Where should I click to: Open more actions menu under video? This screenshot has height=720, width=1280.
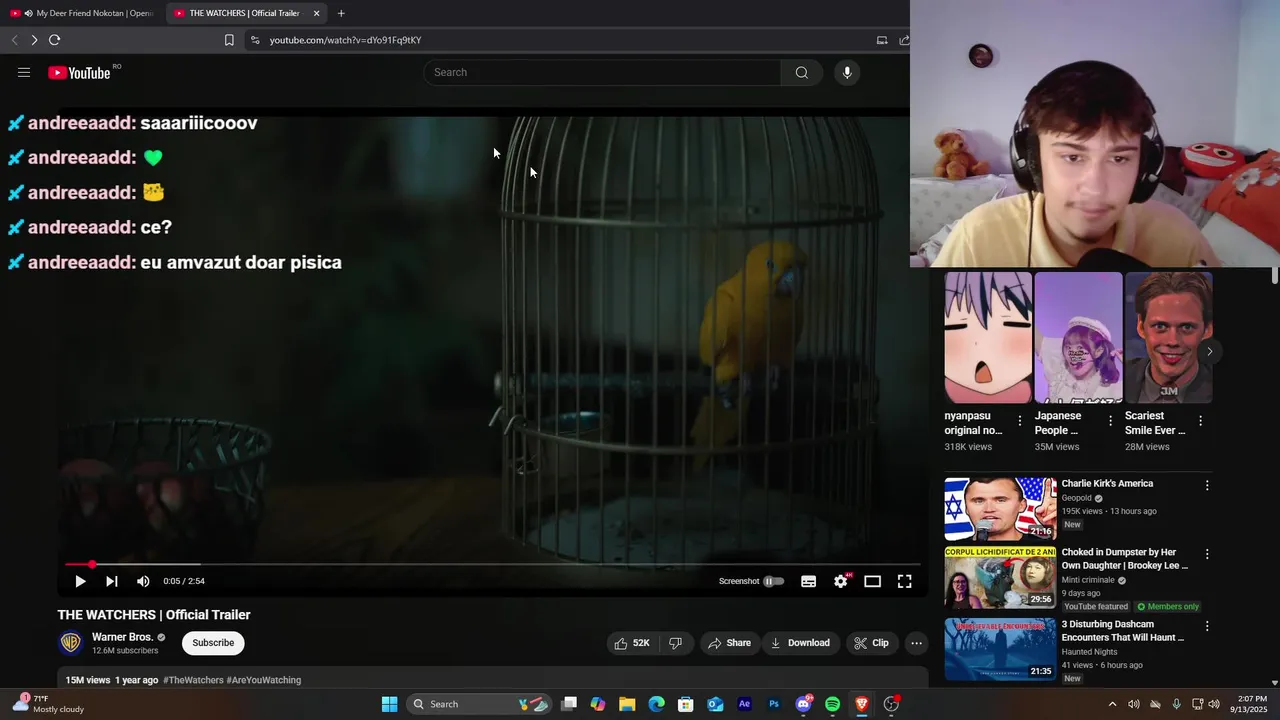916,643
